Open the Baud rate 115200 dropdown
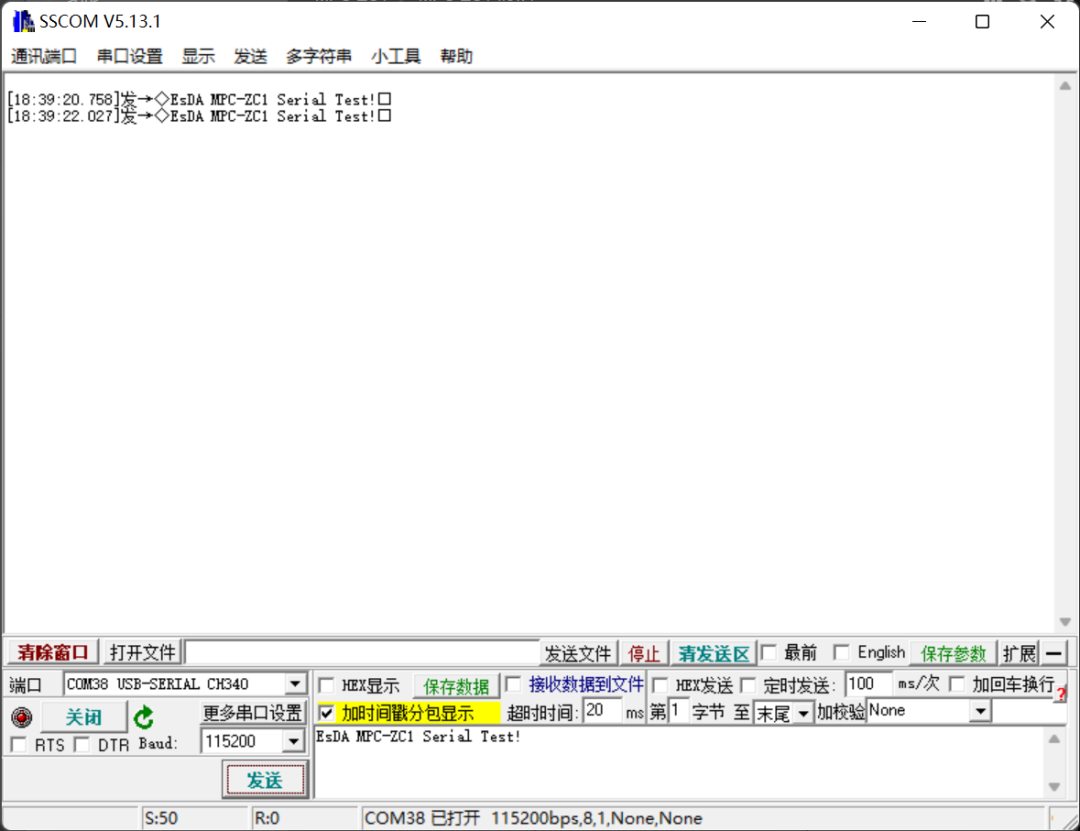1080x831 pixels. coord(295,741)
